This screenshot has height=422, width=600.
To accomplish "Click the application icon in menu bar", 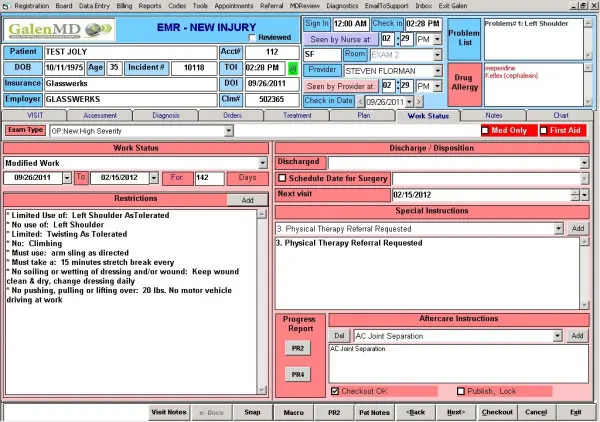I will 5,6.
